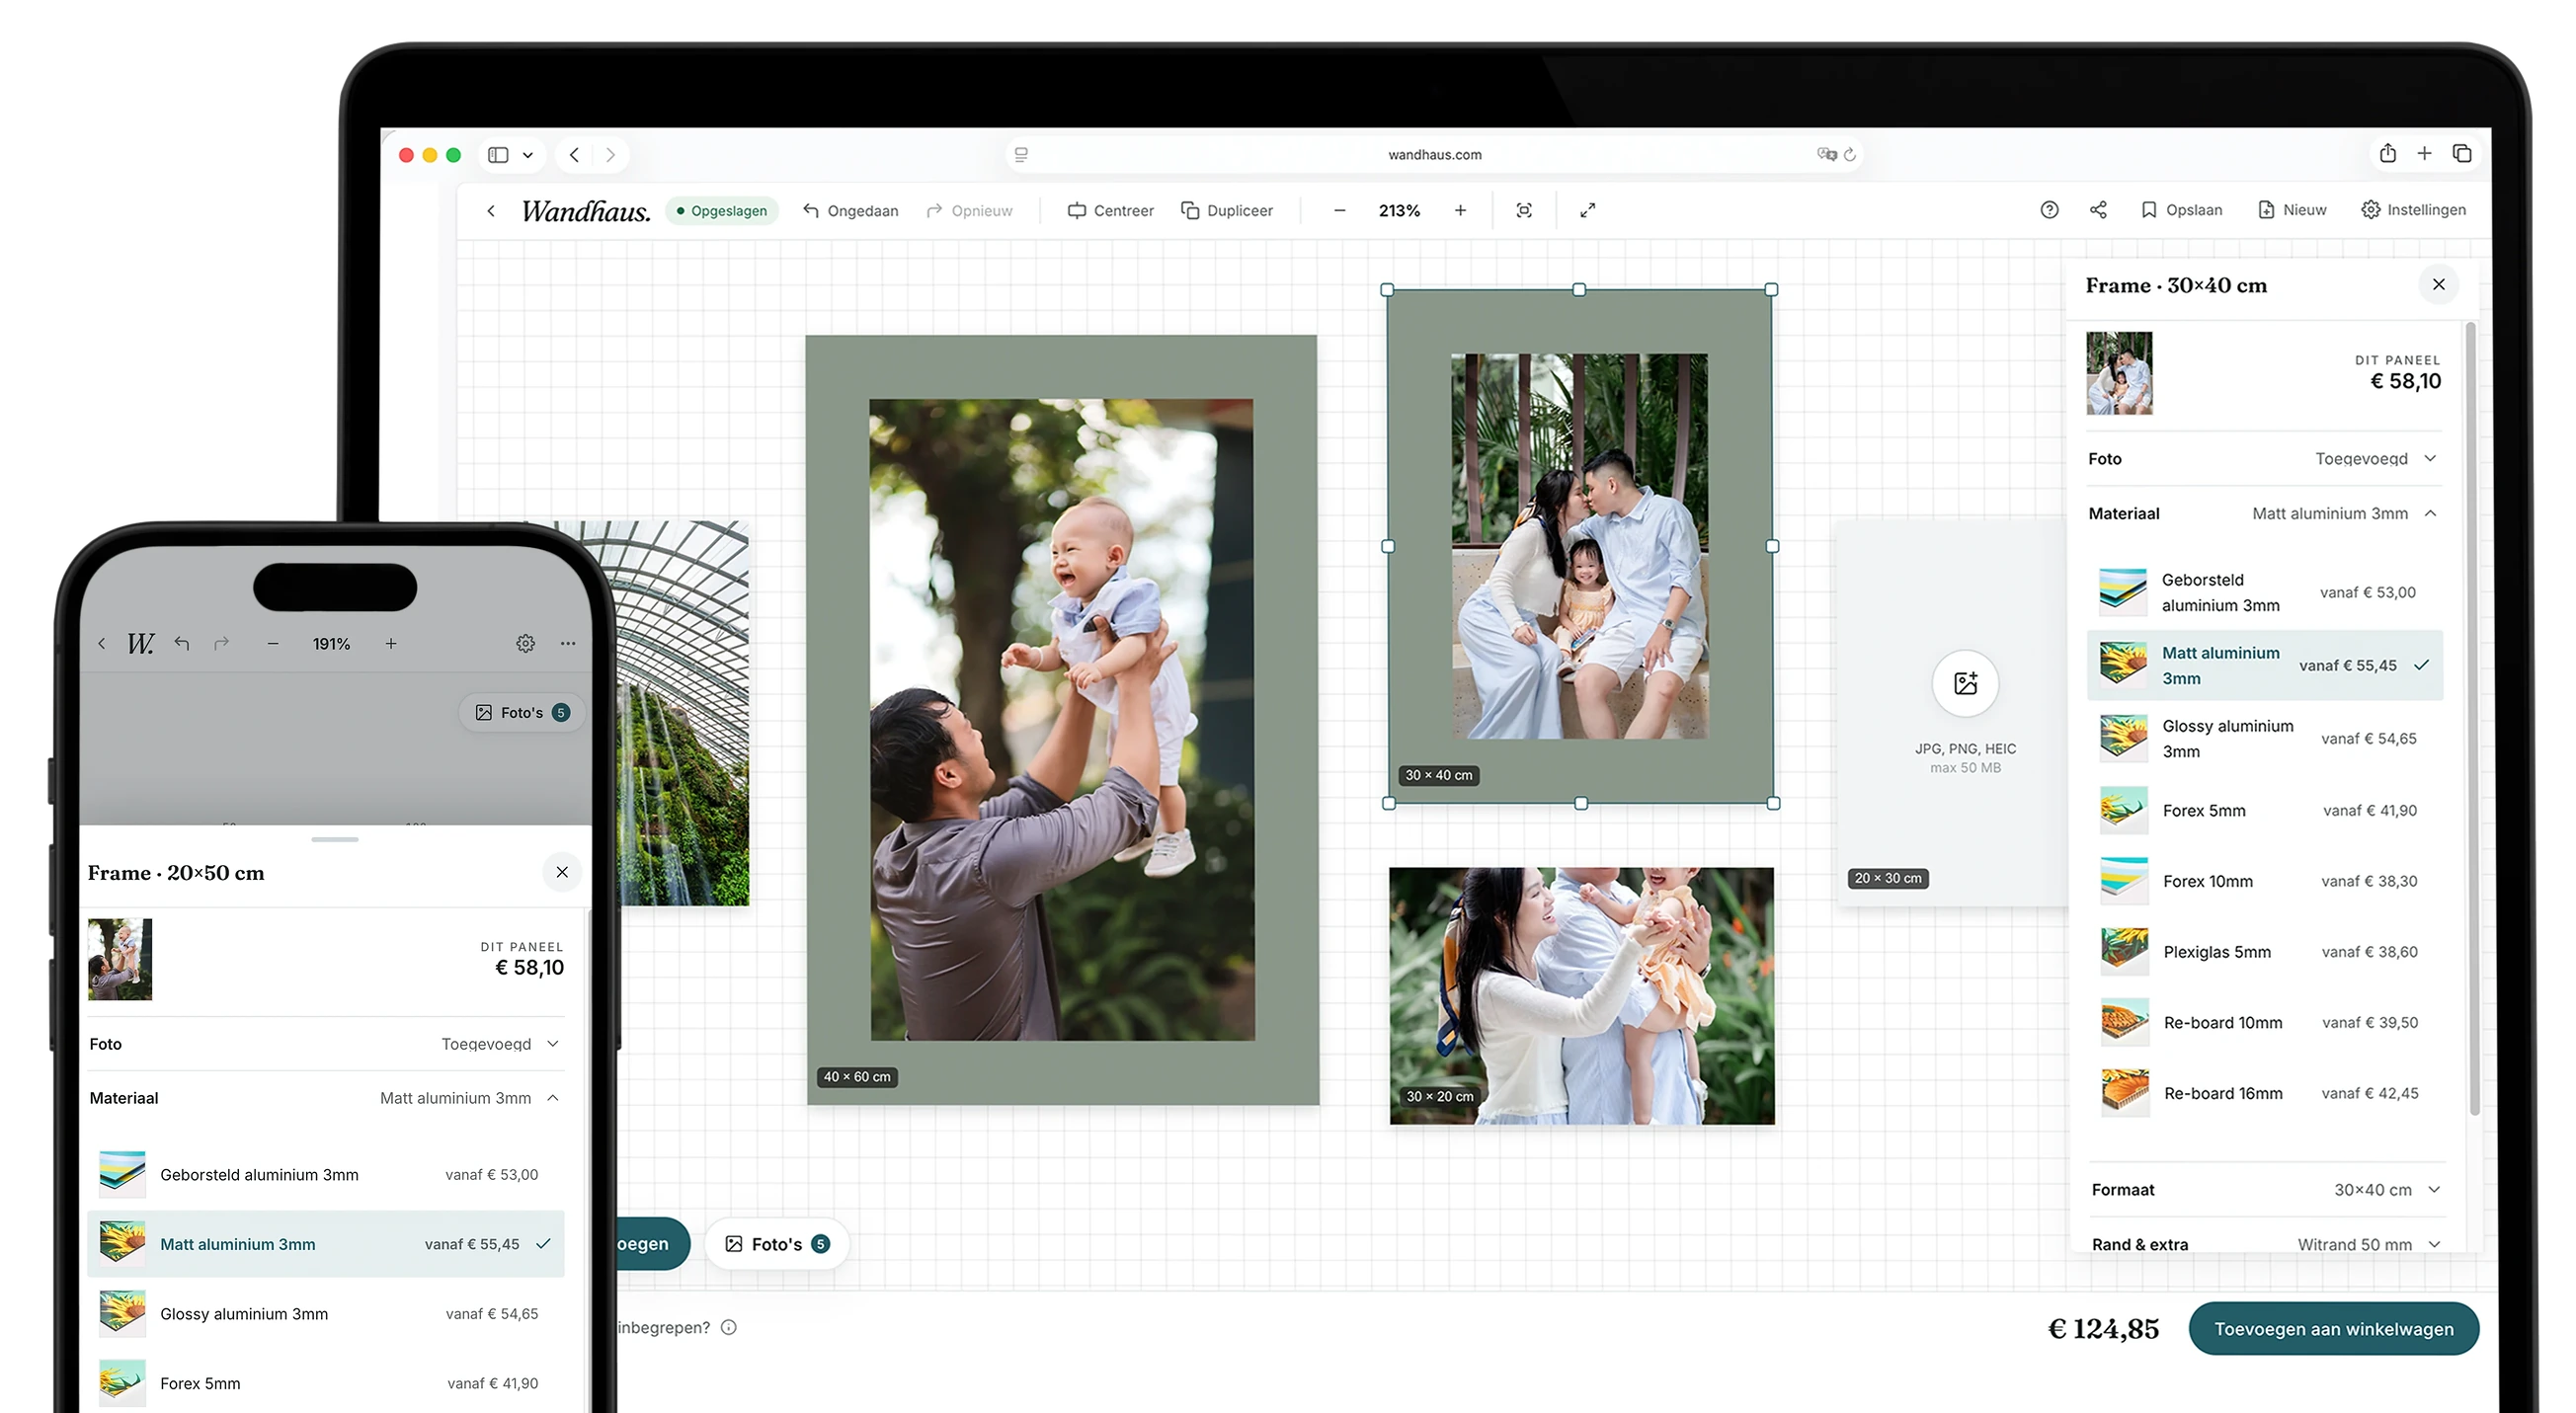Open the Safari share icon
This screenshot has height=1413, width=2576.
(x=2388, y=153)
